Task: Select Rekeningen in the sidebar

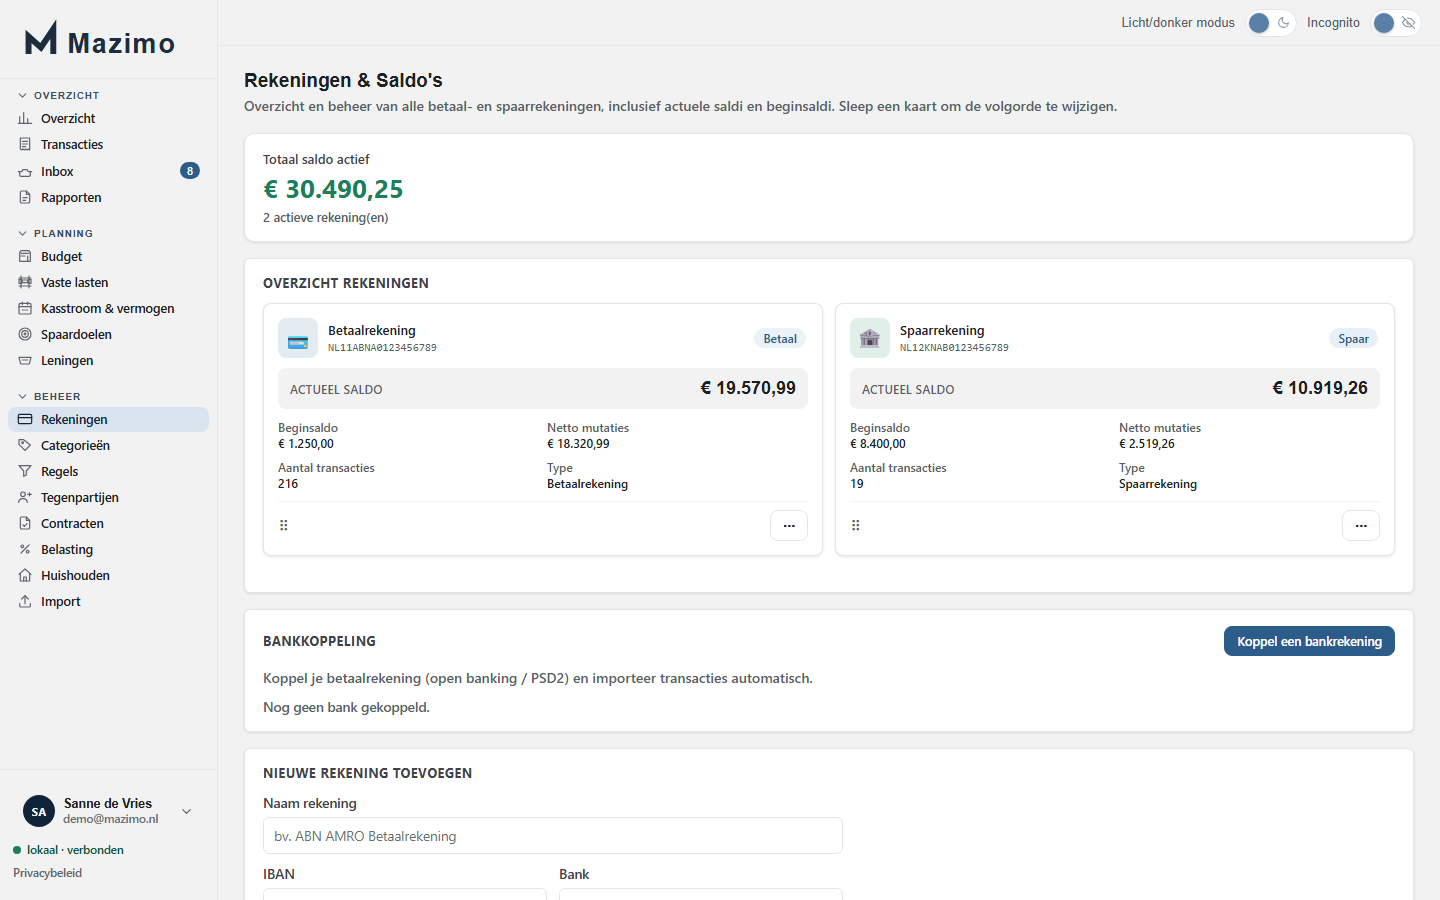Action: 108,419
